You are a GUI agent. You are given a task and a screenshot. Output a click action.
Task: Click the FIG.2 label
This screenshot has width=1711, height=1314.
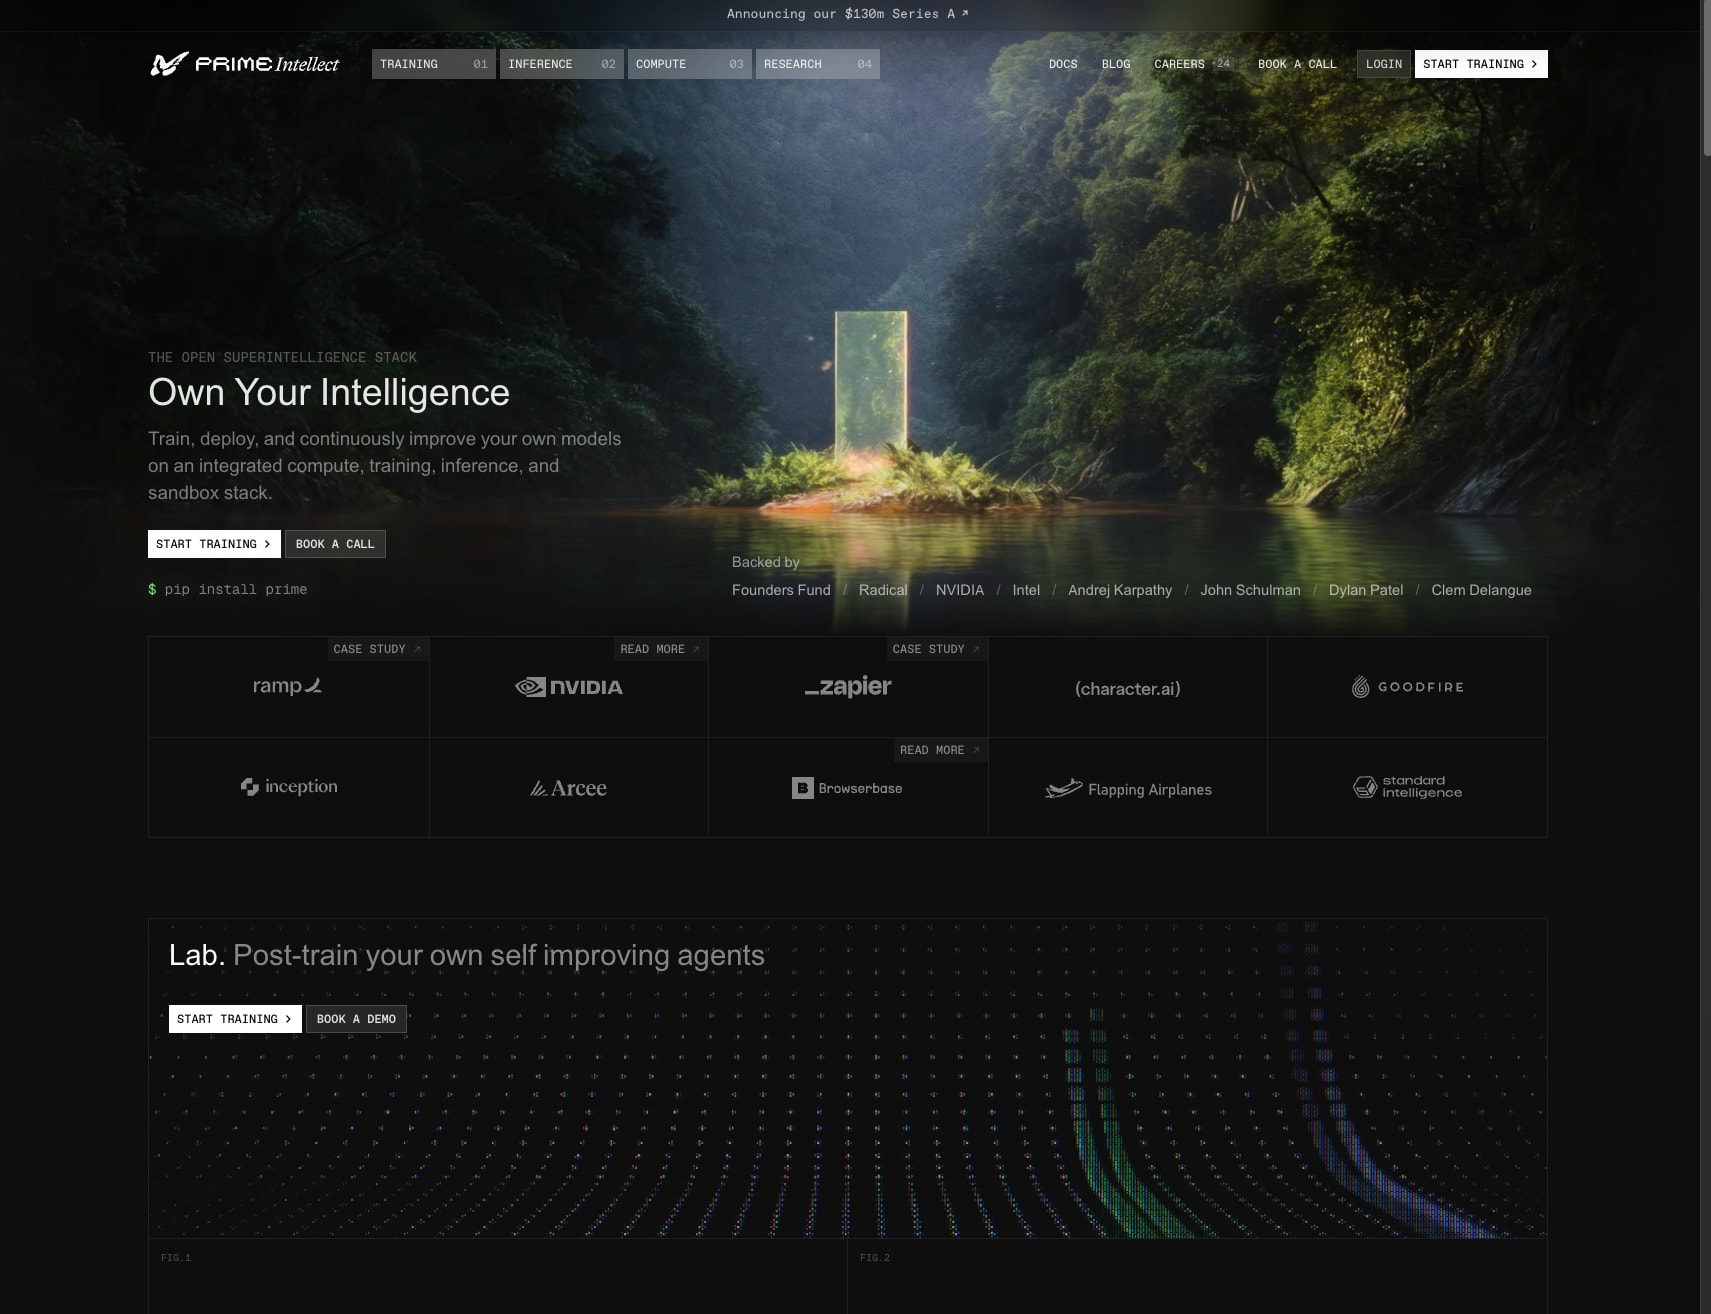[875, 1258]
